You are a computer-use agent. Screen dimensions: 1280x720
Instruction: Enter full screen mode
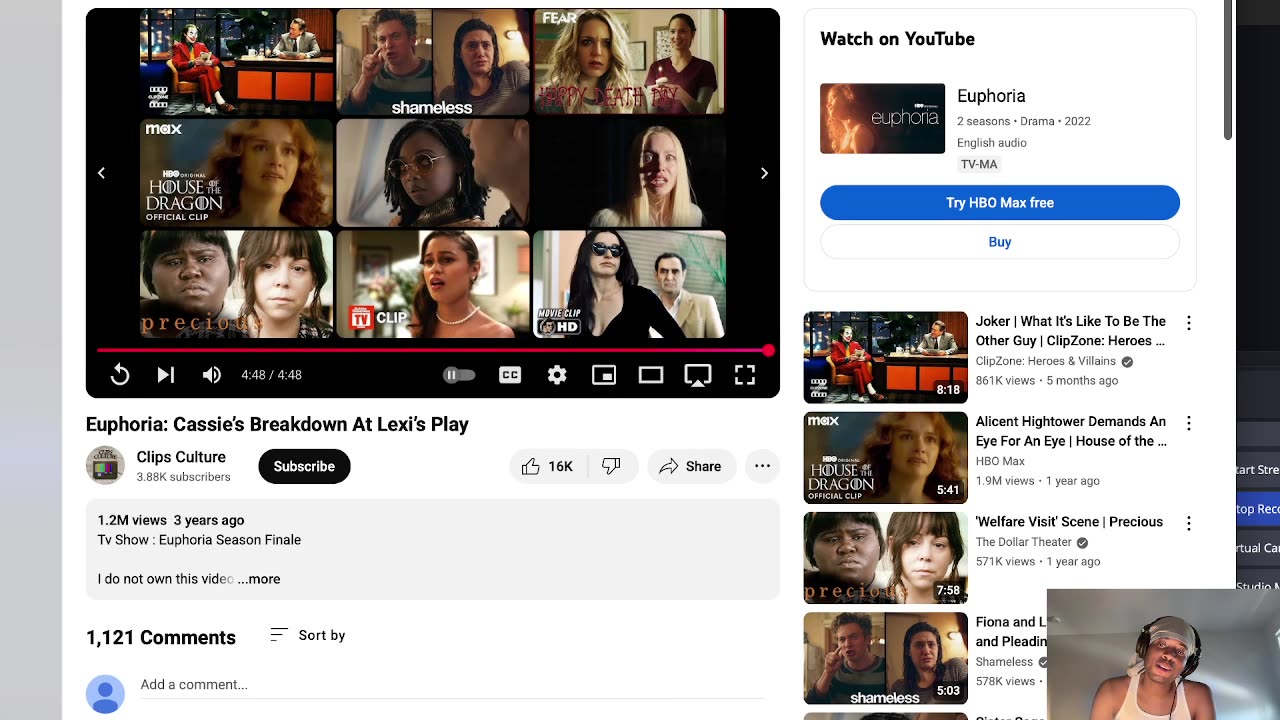click(x=745, y=375)
